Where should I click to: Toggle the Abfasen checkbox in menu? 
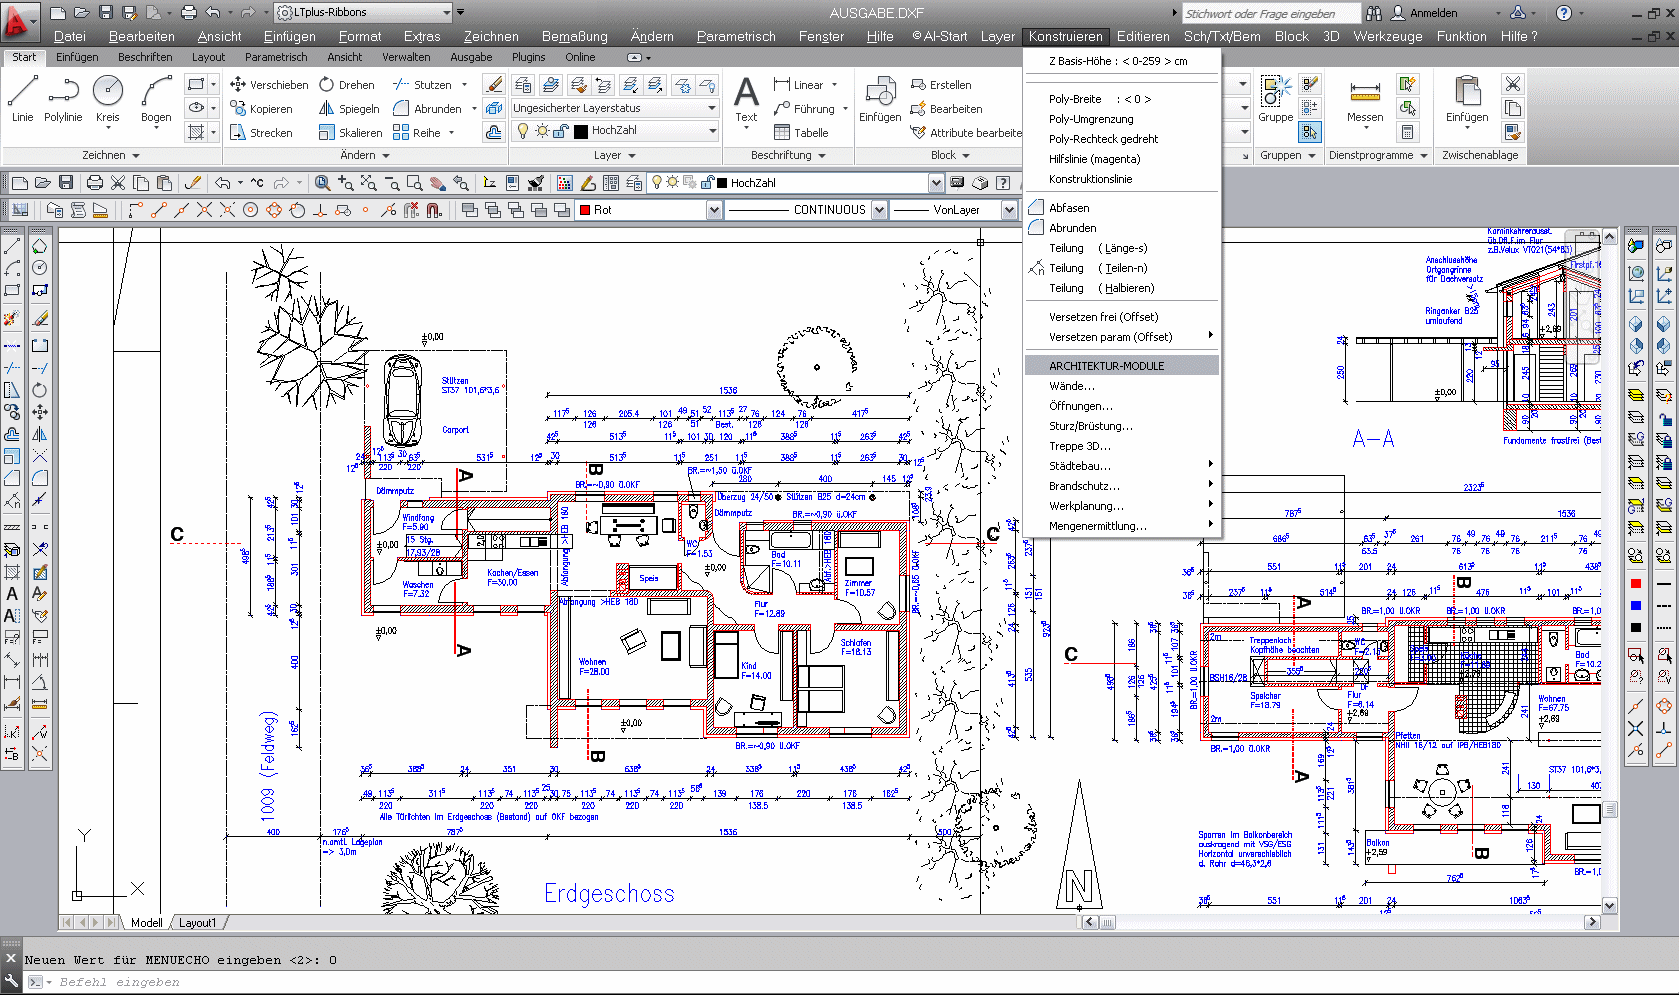pyautogui.click(x=1037, y=208)
